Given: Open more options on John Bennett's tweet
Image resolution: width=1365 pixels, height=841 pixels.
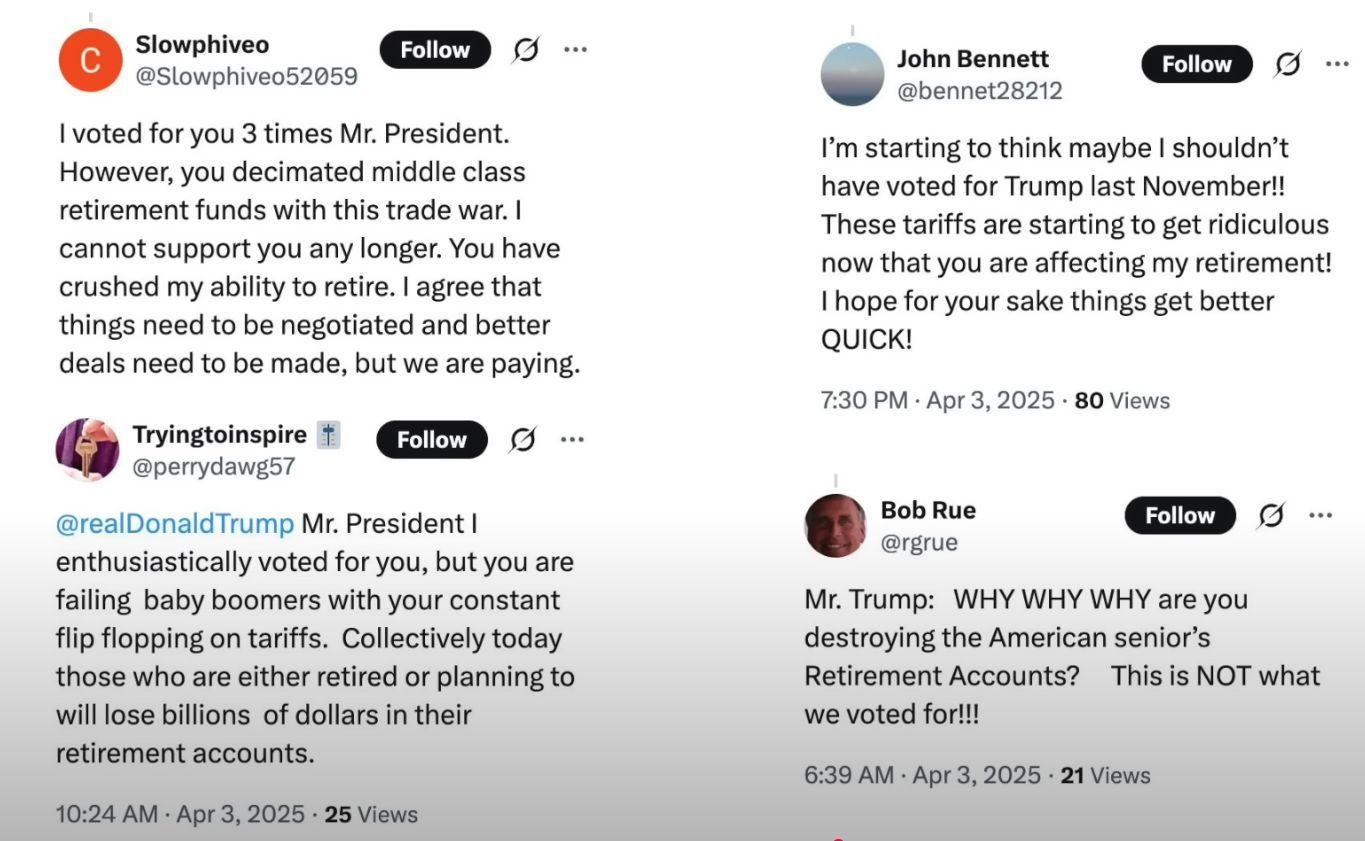Looking at the screenshot, I should [x=1337, y=64].
